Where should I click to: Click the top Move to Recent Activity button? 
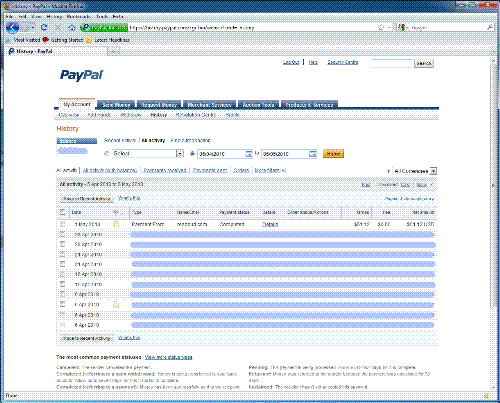tap(87, 199)
